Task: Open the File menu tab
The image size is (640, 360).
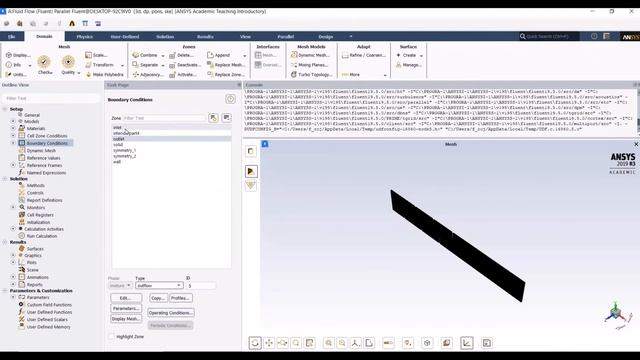Action: pyautogui.click(x=12, y=36)
